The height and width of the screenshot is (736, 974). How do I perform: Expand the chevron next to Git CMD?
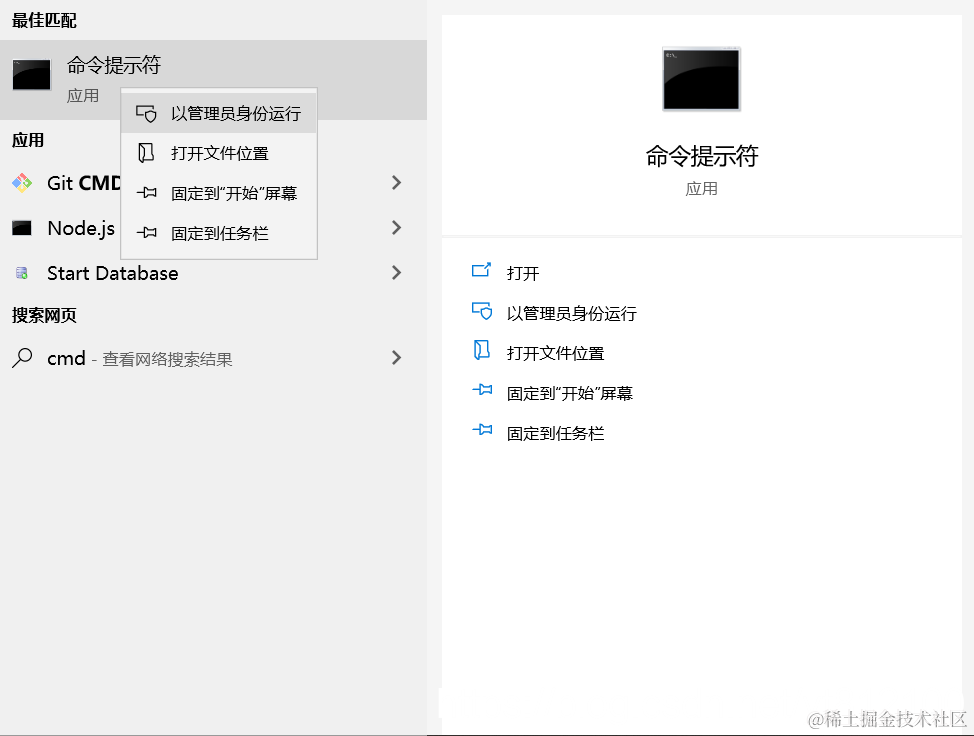point(396,182)
